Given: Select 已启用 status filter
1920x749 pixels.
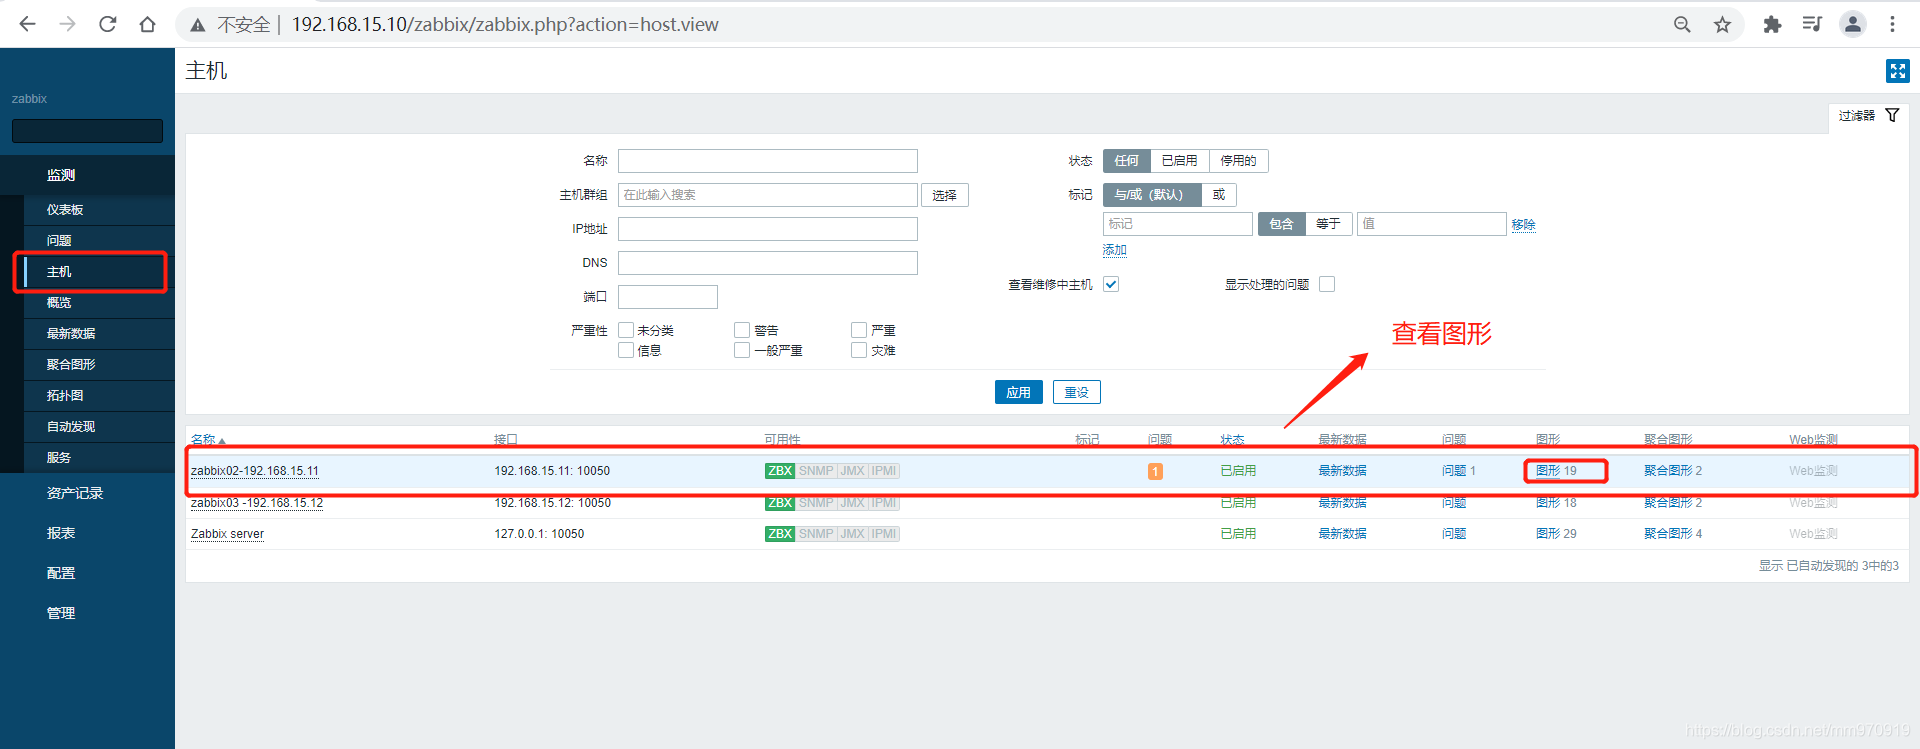Looking at the screenshot, I should click(1179, 161).
